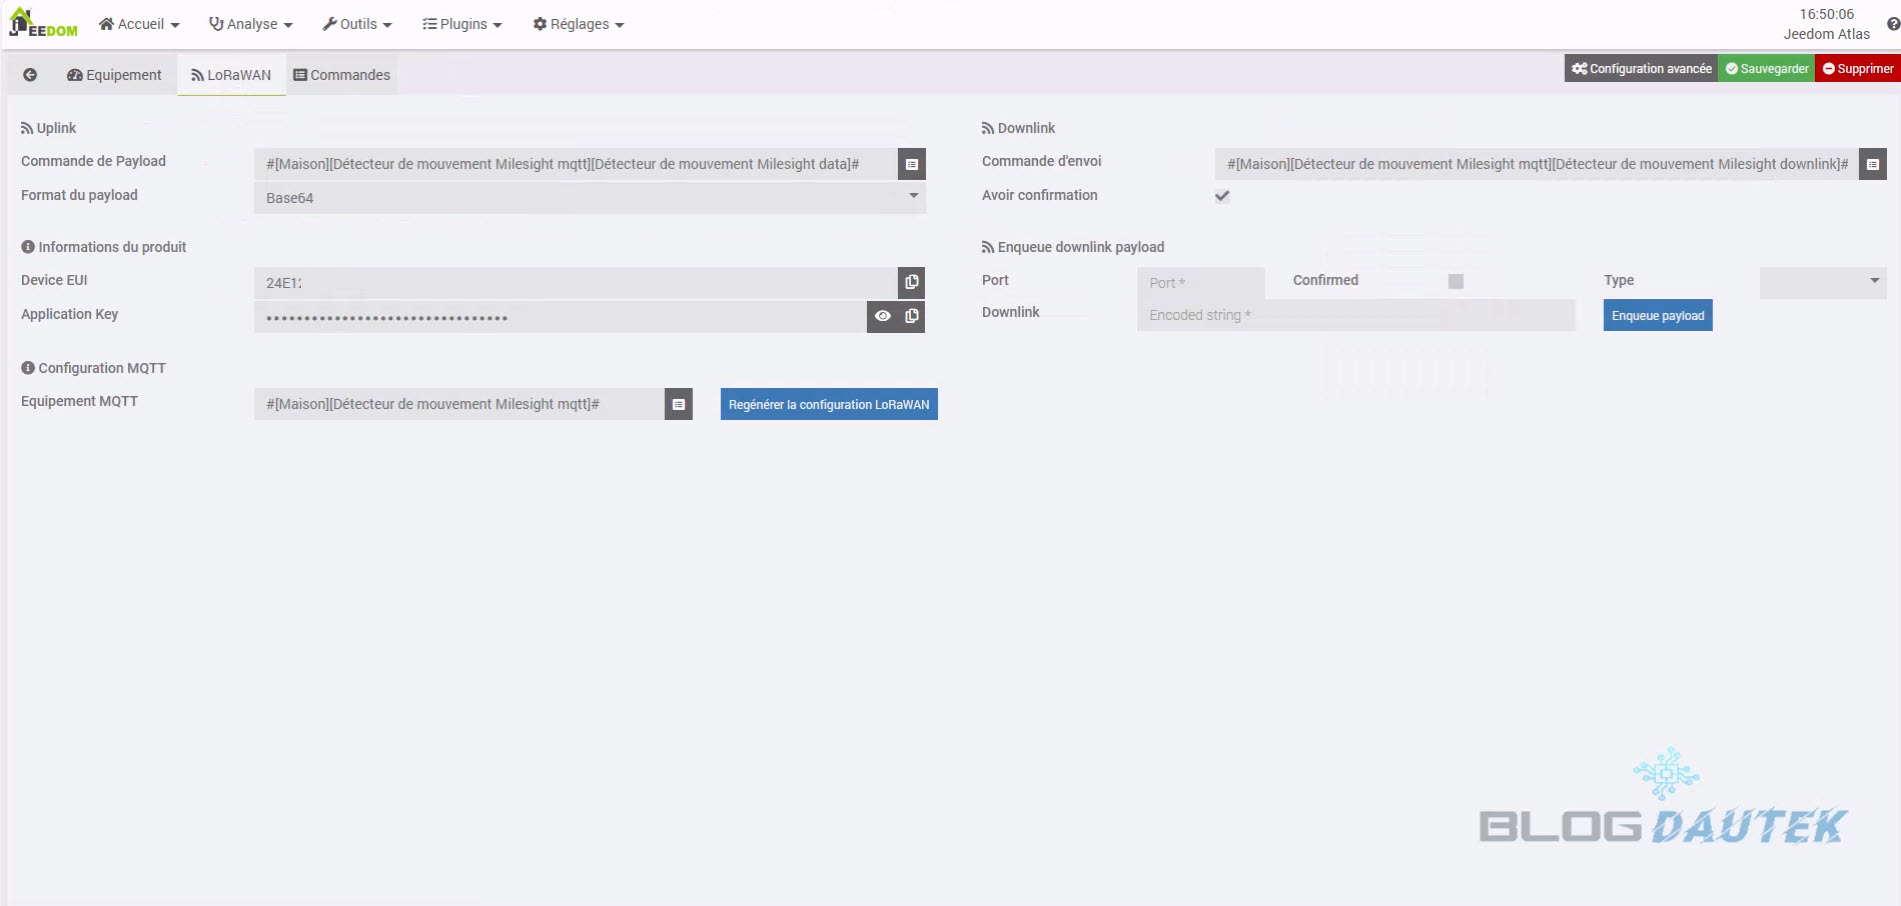Copy the Device EUI value
This screenshot has width=1901, height=906.
[x=911, y=283]
